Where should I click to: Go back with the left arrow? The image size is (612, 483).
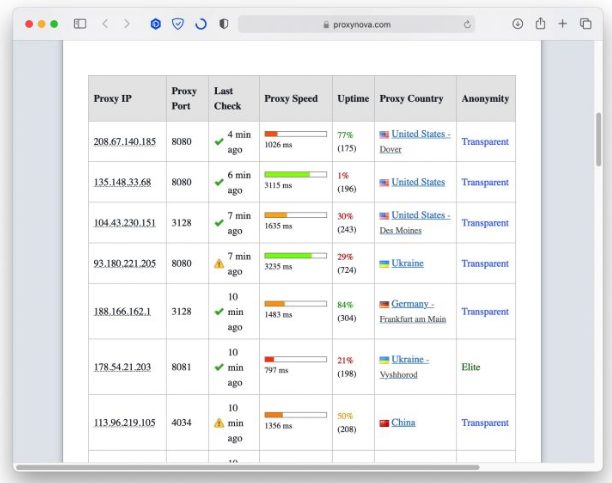pos(105,24)
